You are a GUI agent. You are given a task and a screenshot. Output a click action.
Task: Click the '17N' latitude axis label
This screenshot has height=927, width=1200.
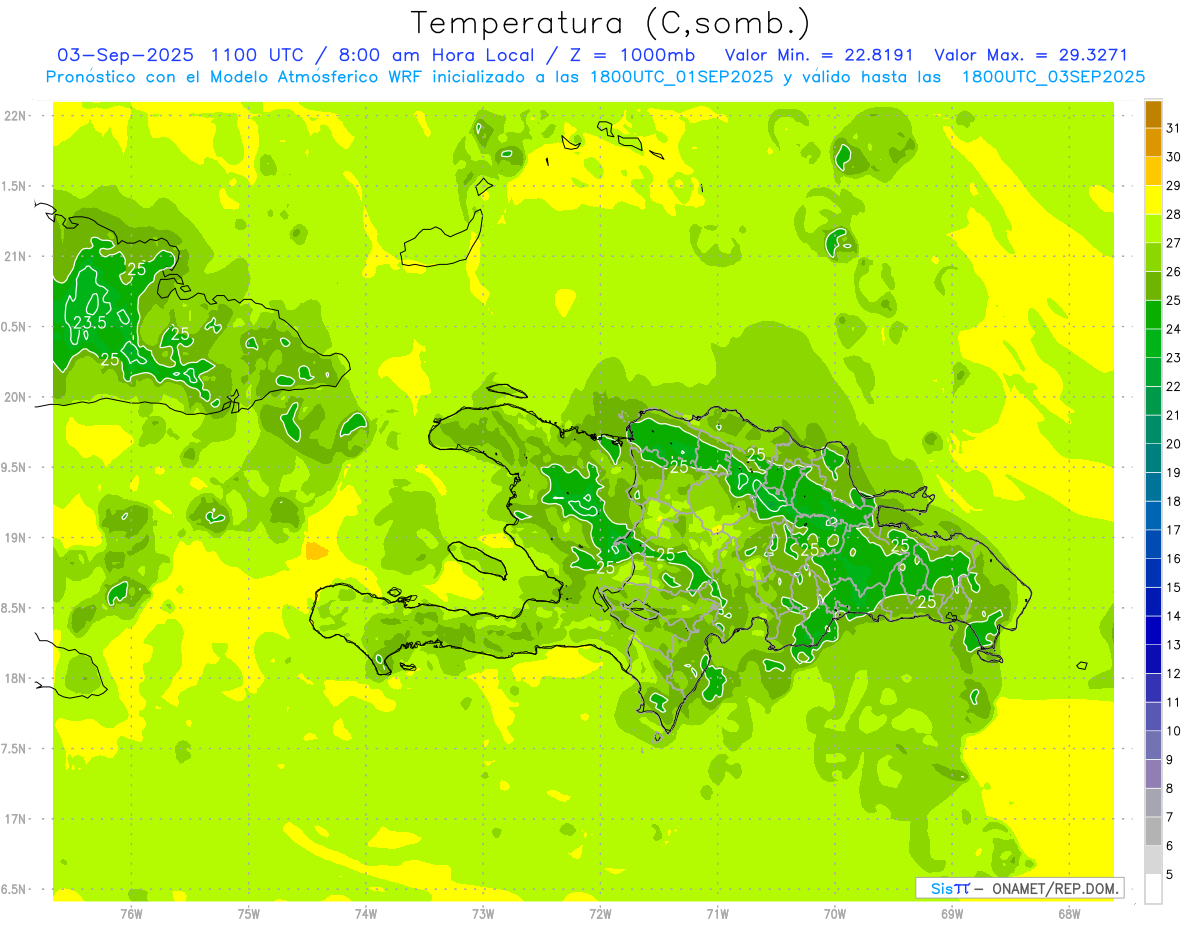pos(14,819)
